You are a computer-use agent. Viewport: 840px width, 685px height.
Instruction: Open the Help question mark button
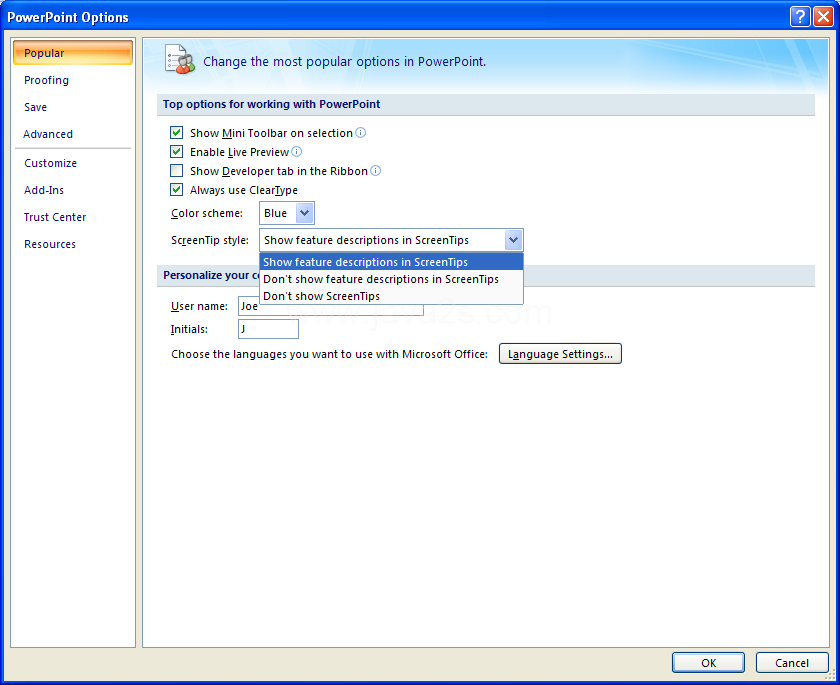pos(800,17)
